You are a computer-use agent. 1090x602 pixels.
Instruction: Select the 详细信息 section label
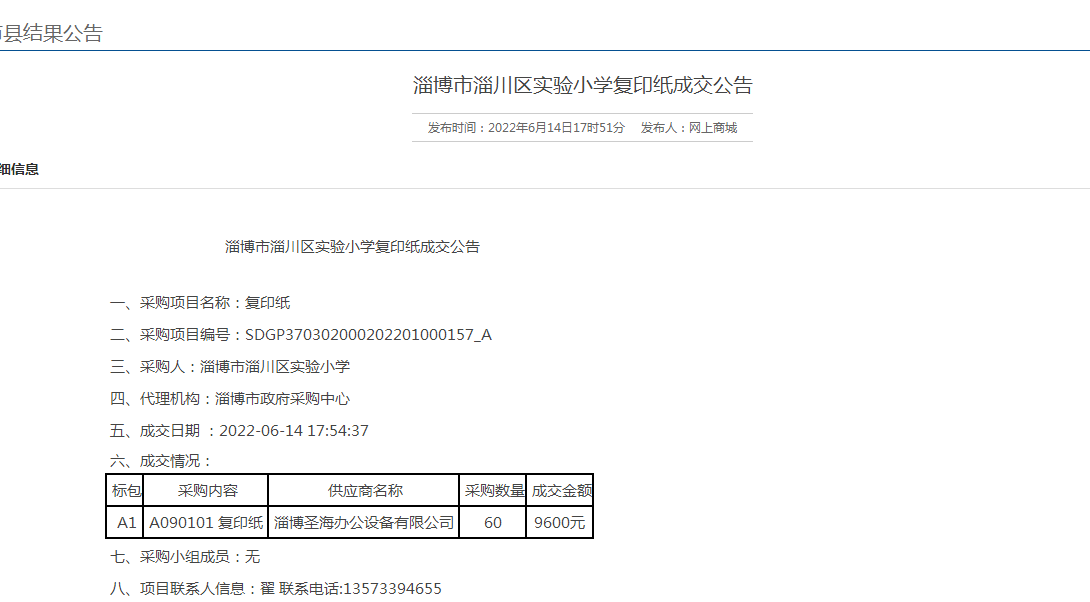click(x=19, y=170)
